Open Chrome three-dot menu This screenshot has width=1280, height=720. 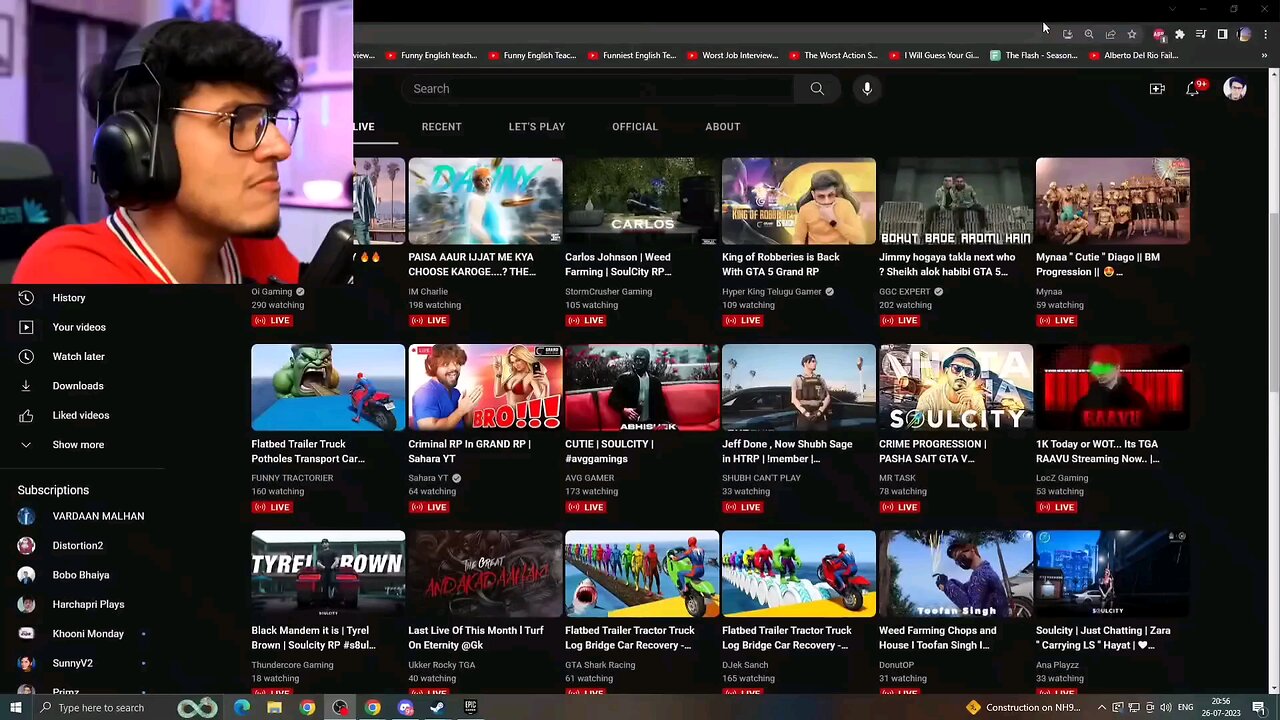tap(1265, 34)
